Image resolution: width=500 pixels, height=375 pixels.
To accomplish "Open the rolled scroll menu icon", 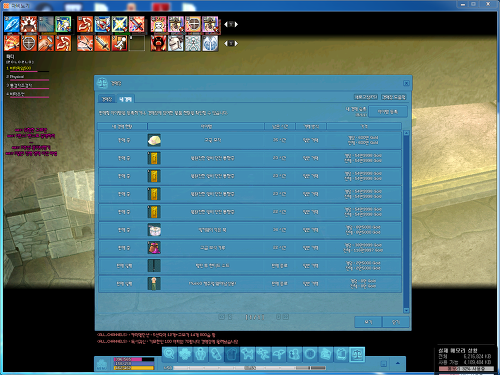I will coord(217,354).
